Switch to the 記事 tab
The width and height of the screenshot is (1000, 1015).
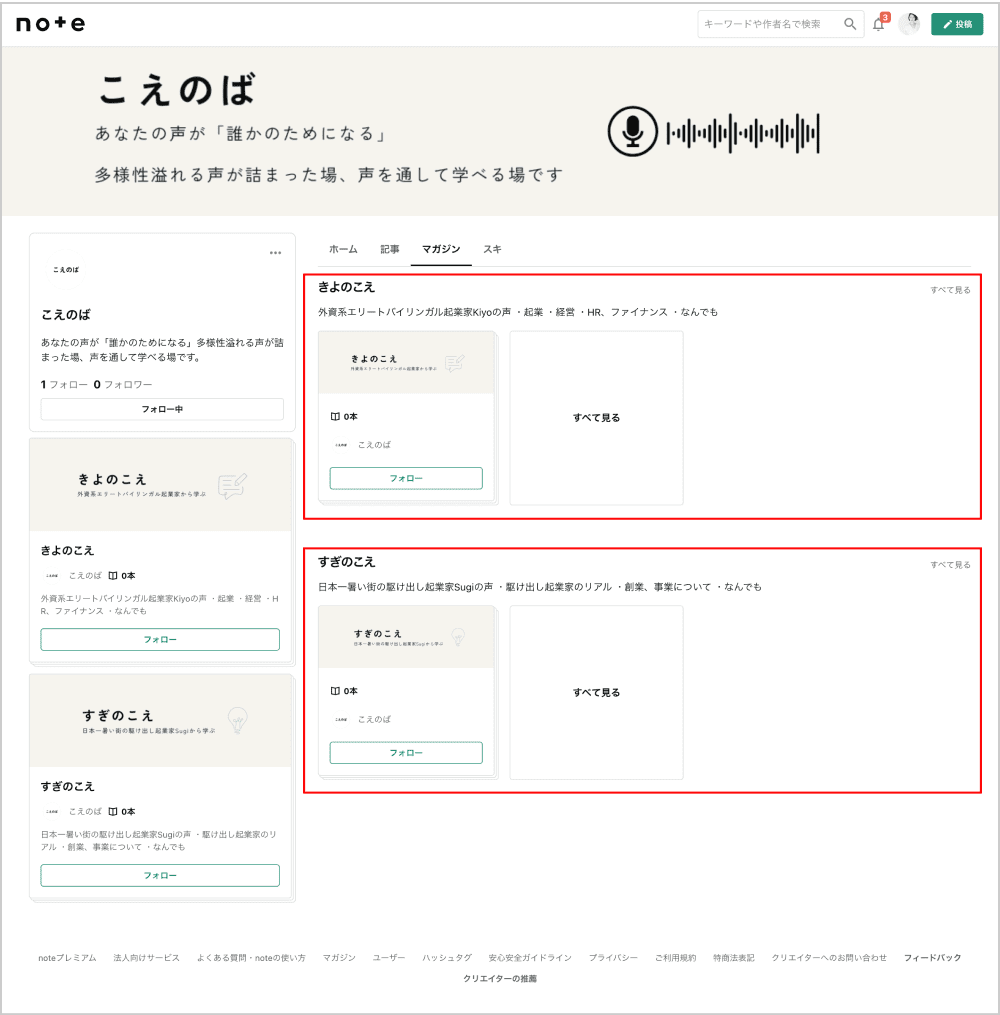pos(390,249)
